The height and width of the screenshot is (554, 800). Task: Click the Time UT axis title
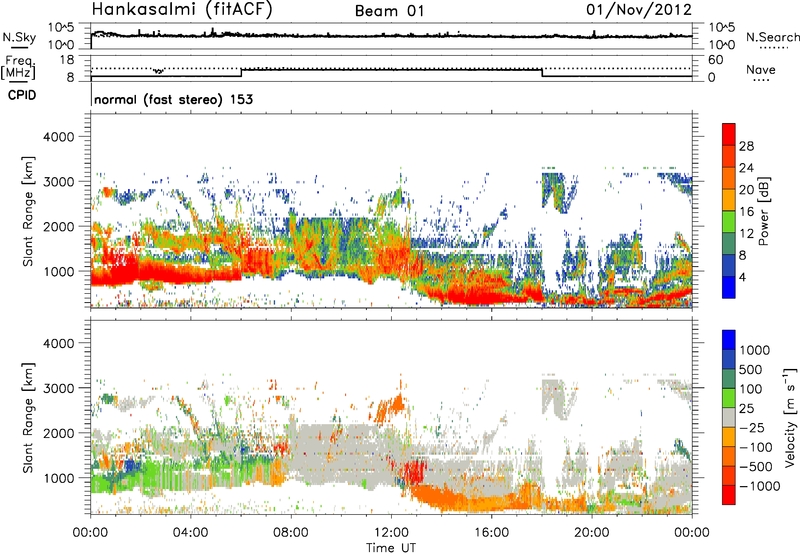[x=391, y=548]
